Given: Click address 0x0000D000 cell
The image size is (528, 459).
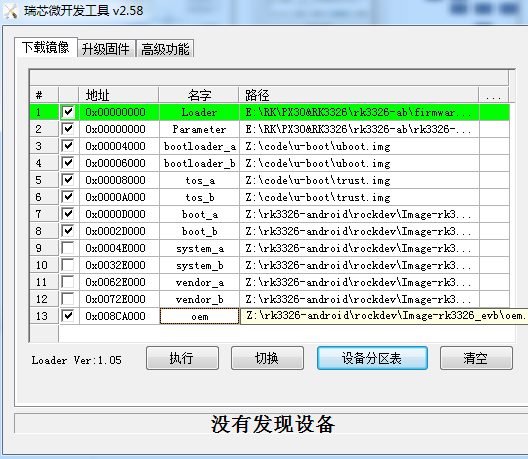Looking at the screenshot, I should (119, 214).
